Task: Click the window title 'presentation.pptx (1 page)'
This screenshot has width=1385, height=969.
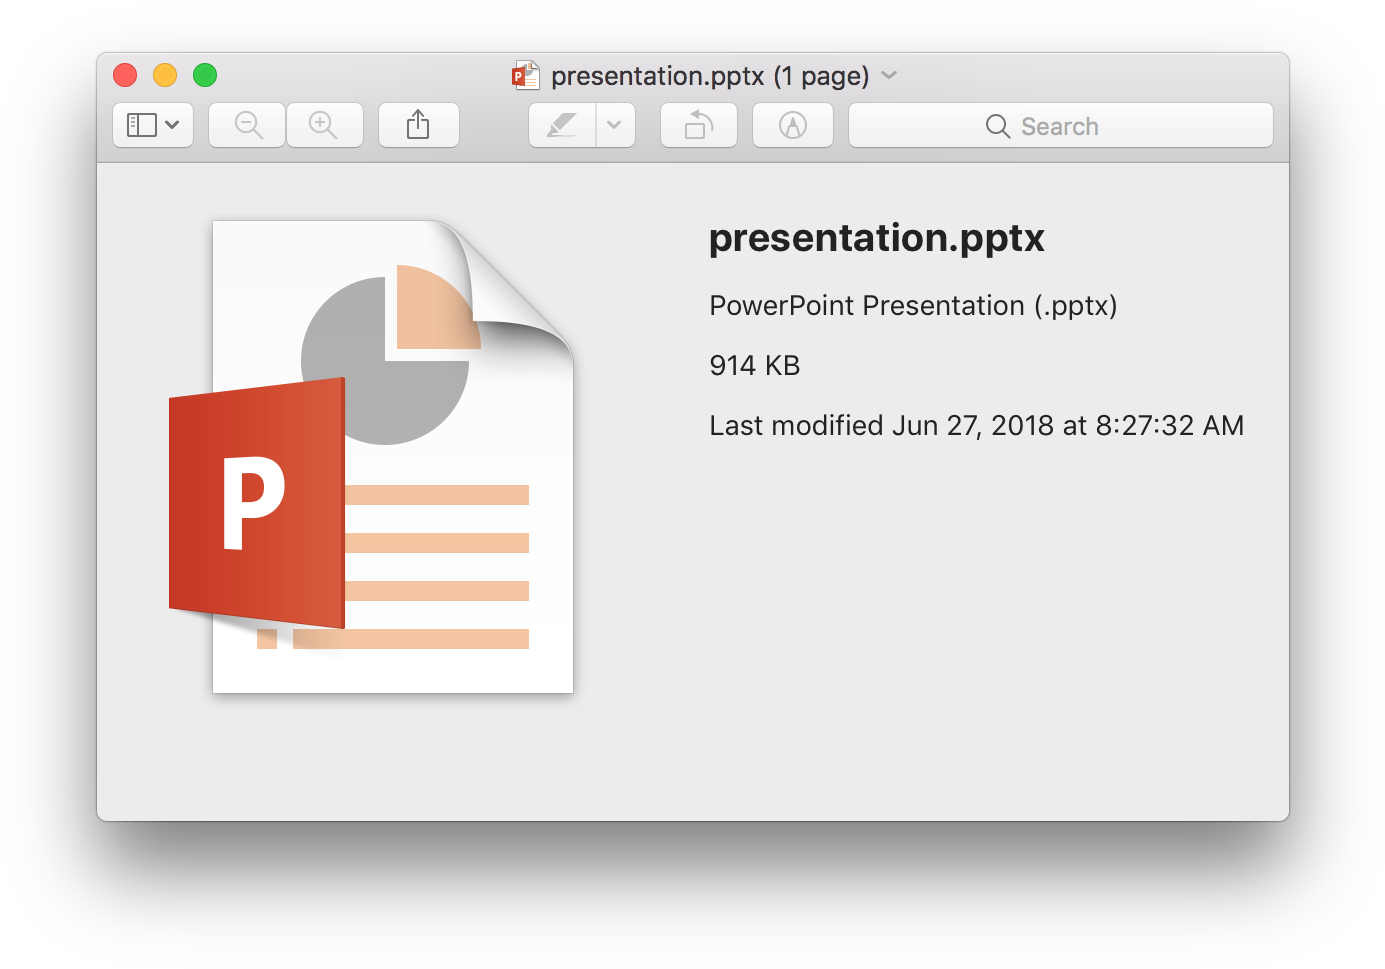Action: pos(710,76)
